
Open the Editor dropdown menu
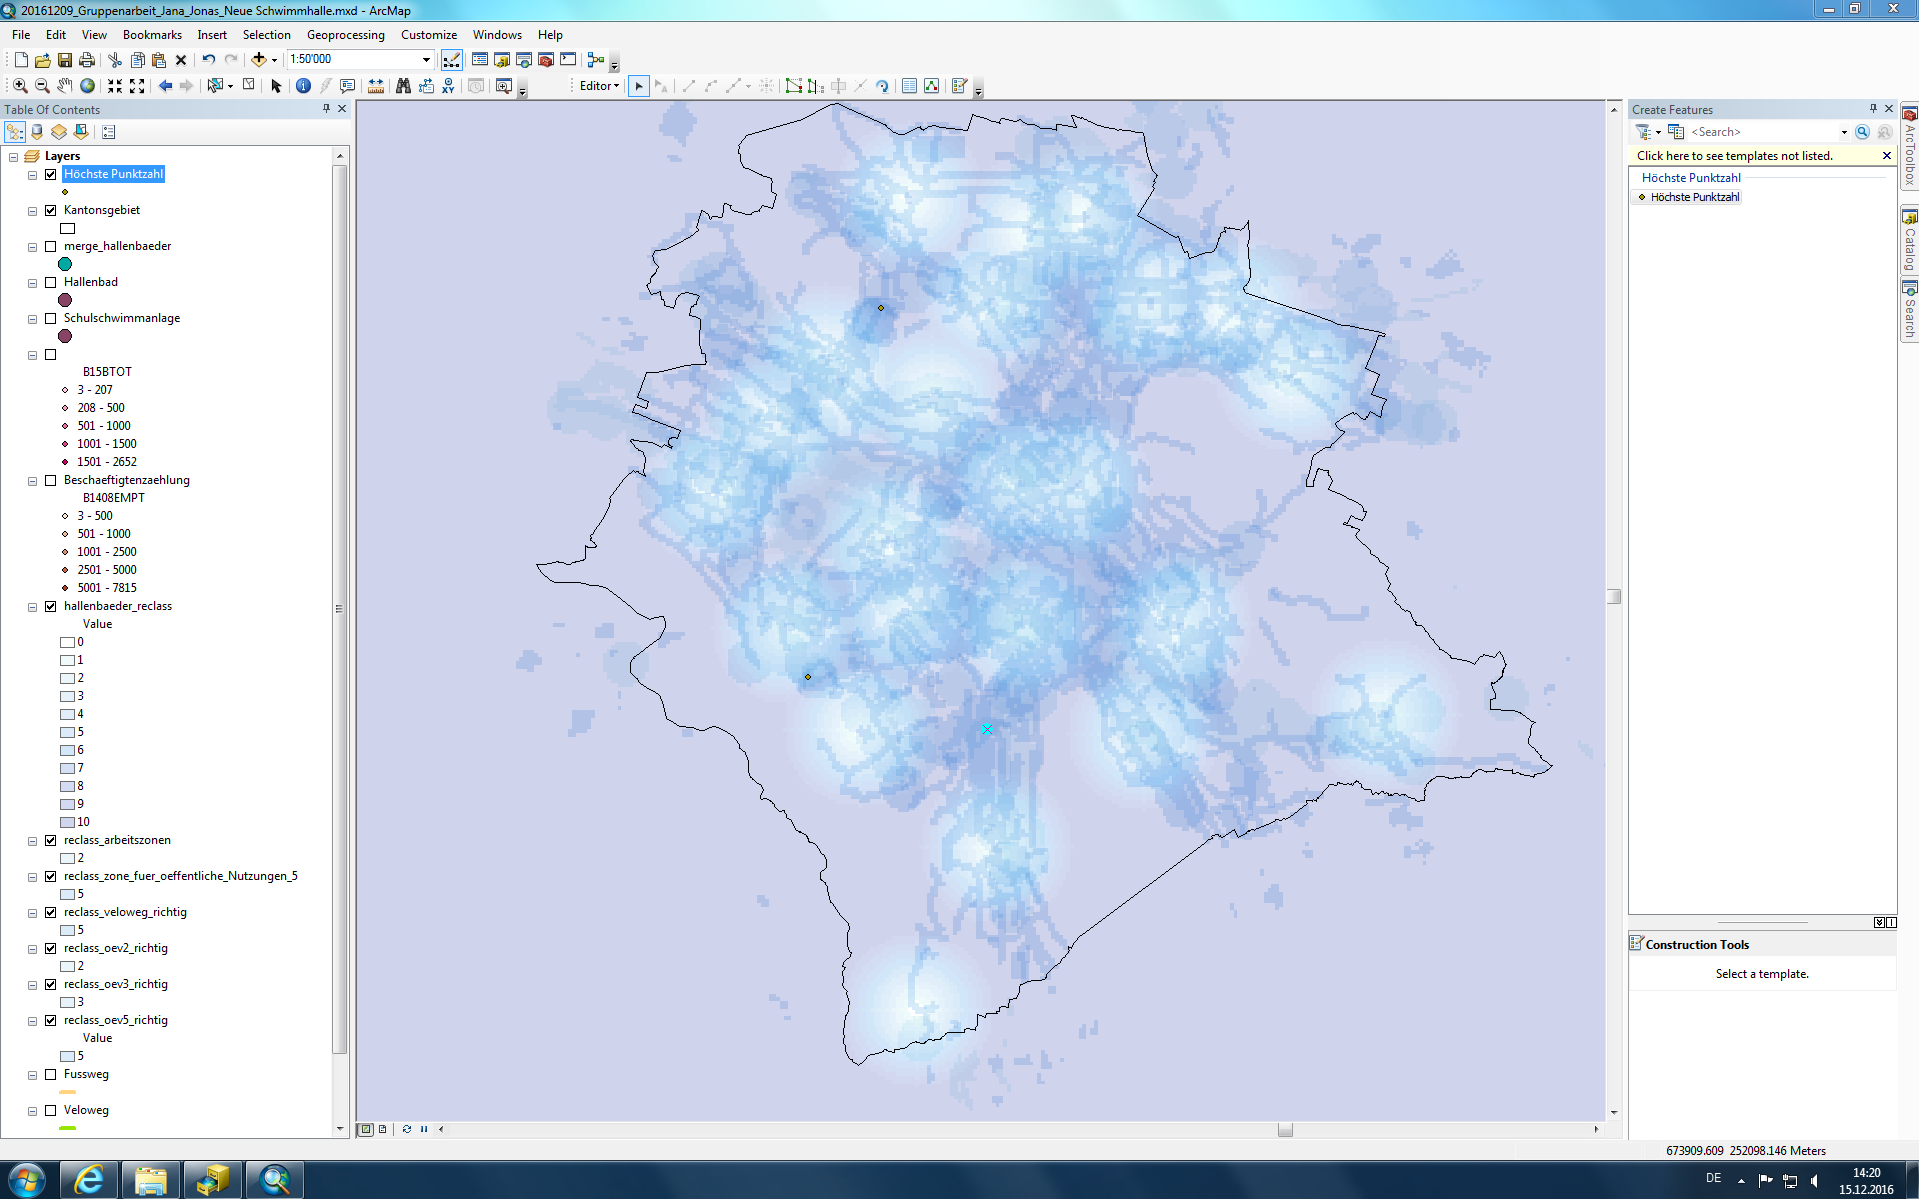tap(599, 86)
